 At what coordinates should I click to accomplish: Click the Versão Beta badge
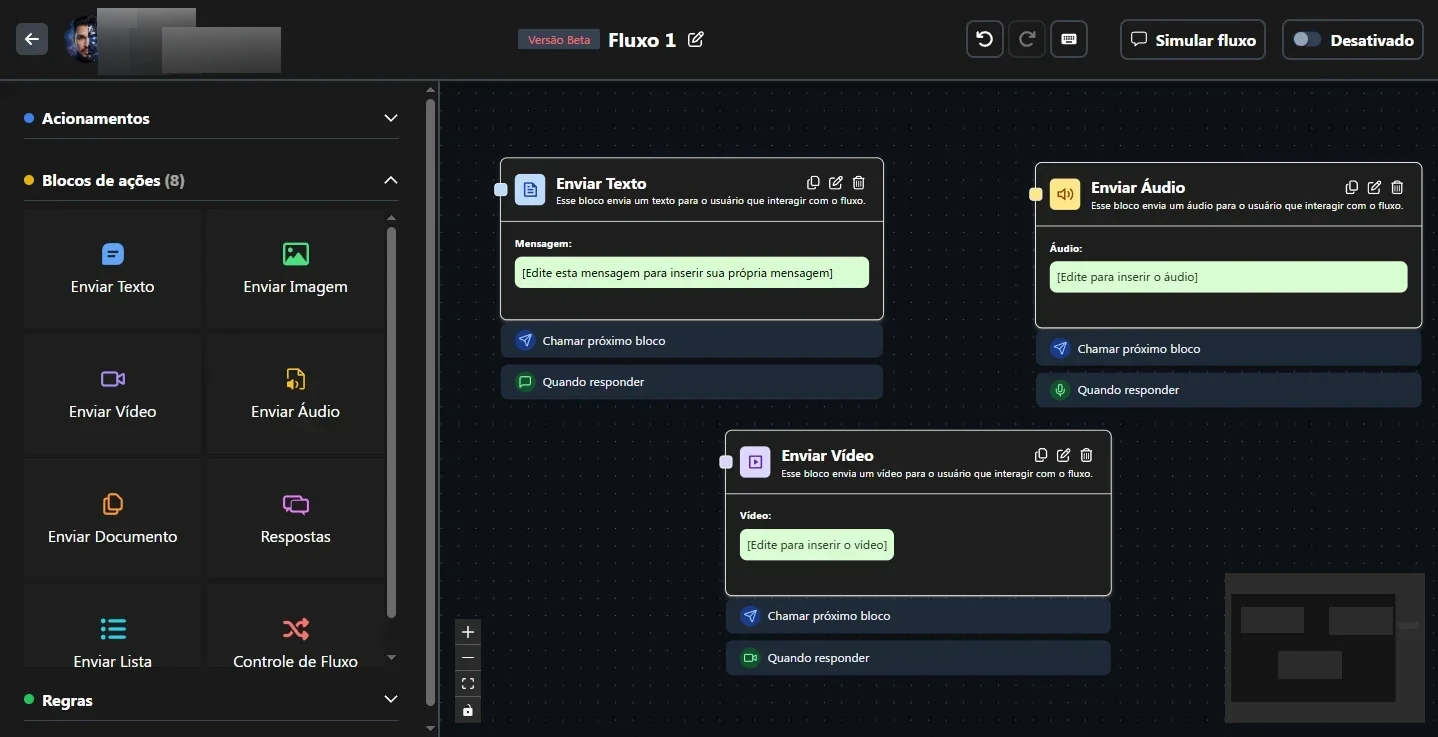(559, 40)
